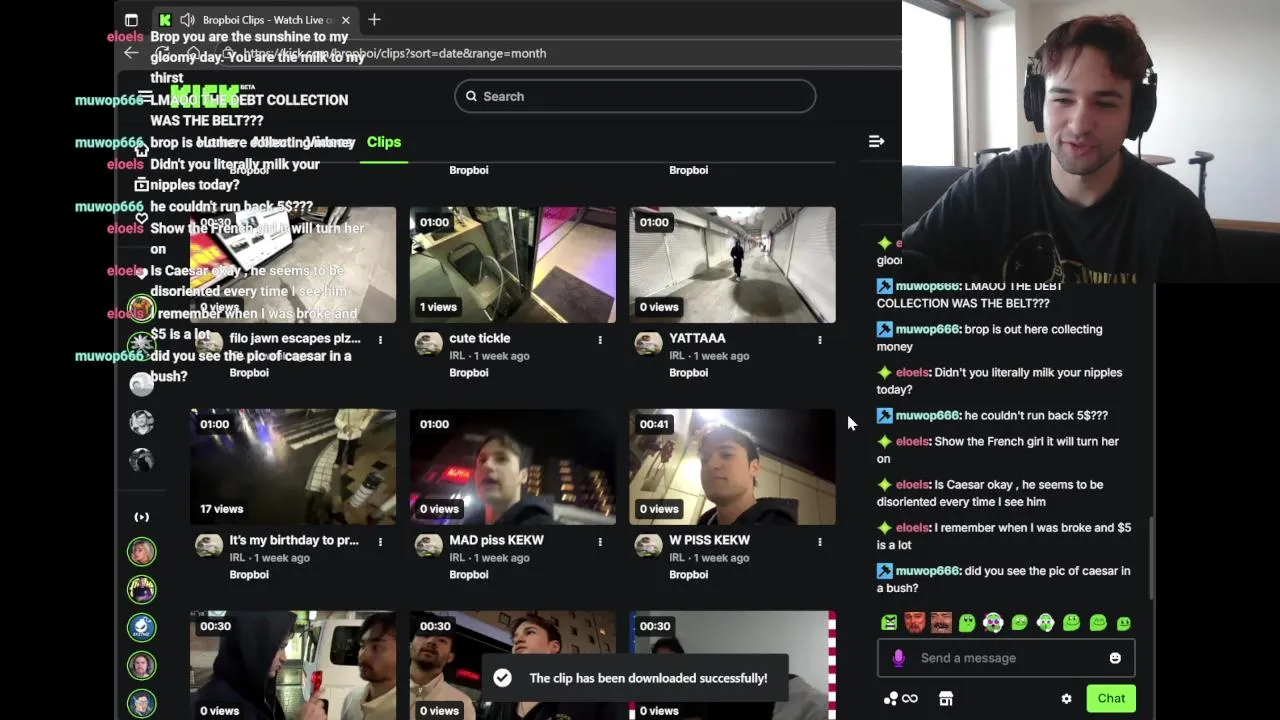Click the search magnifier icon
1280x720 pixels.
click(x=471, y=96)
